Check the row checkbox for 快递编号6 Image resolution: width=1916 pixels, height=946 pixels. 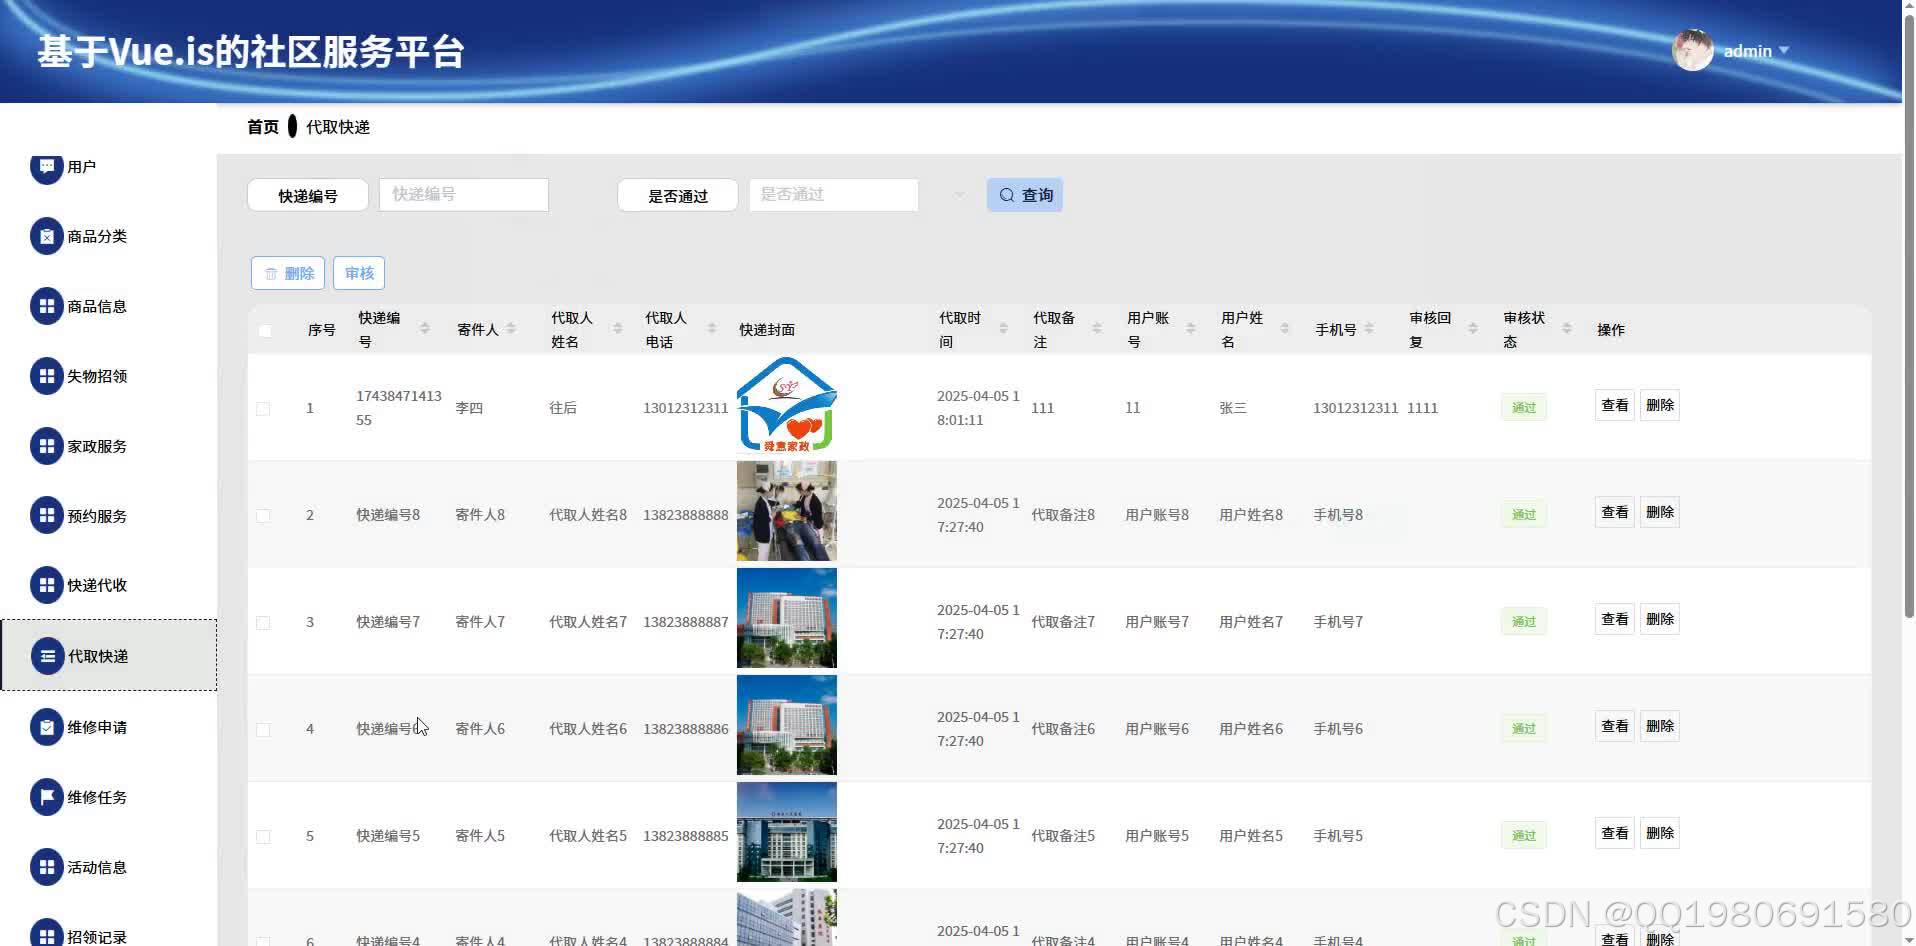(x=263, y=729)
